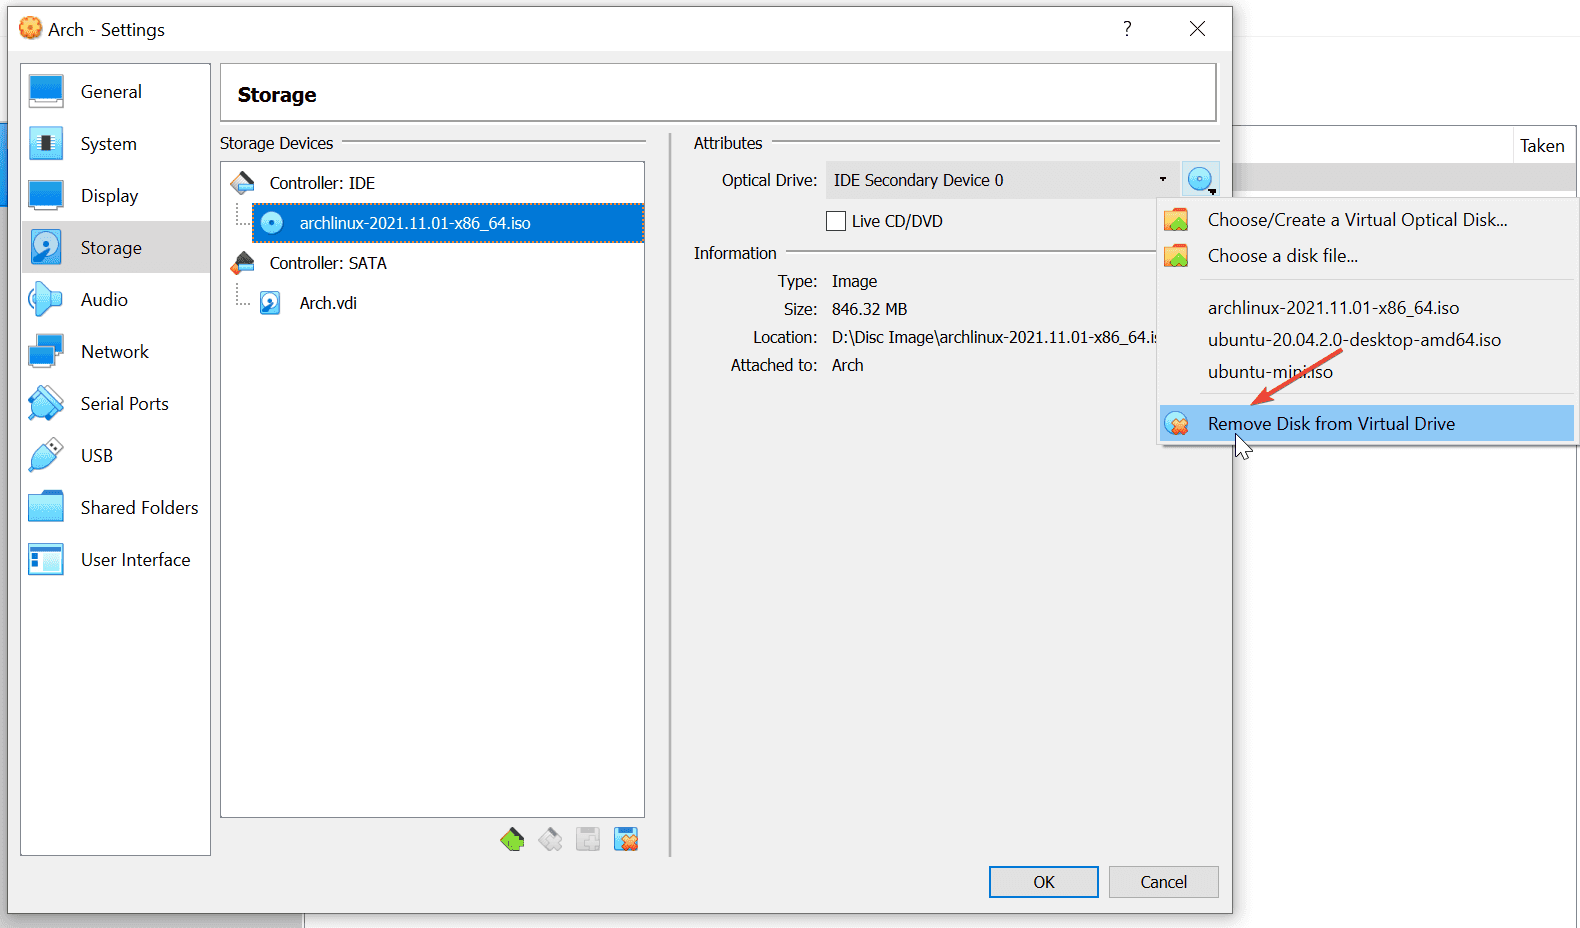1580x928 pixels.
Task: Click the SATA controller icon
Action: (x=243, y=263)
